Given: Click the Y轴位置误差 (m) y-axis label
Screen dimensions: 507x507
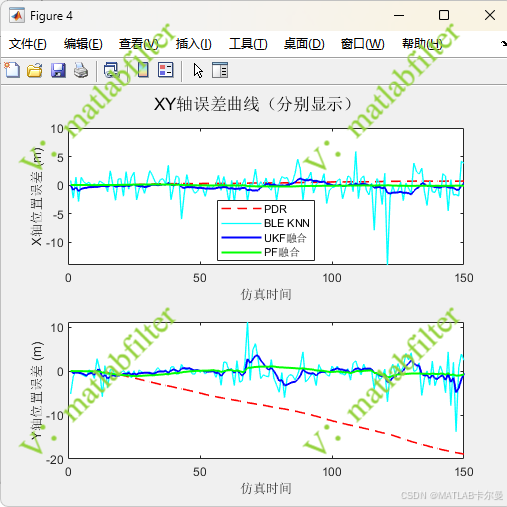Looking at the screenshot, I should point(37,390).
